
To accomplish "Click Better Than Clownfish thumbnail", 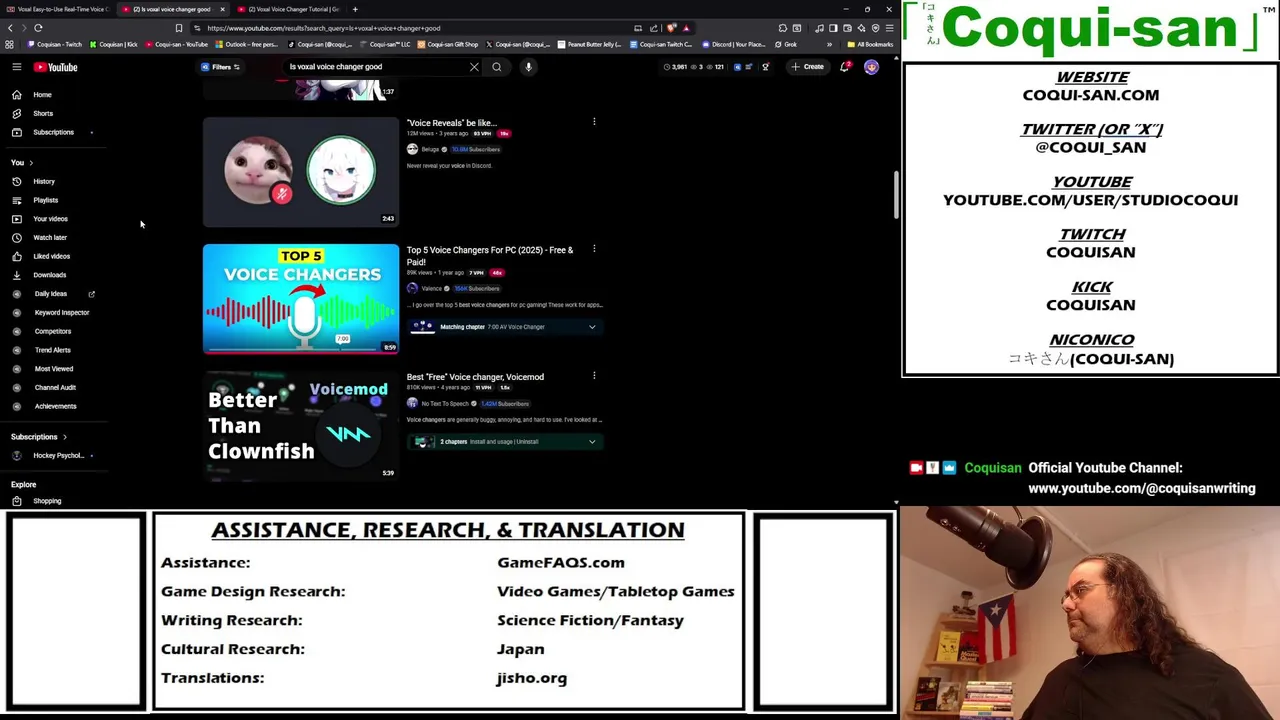I will tap(301, 426).
